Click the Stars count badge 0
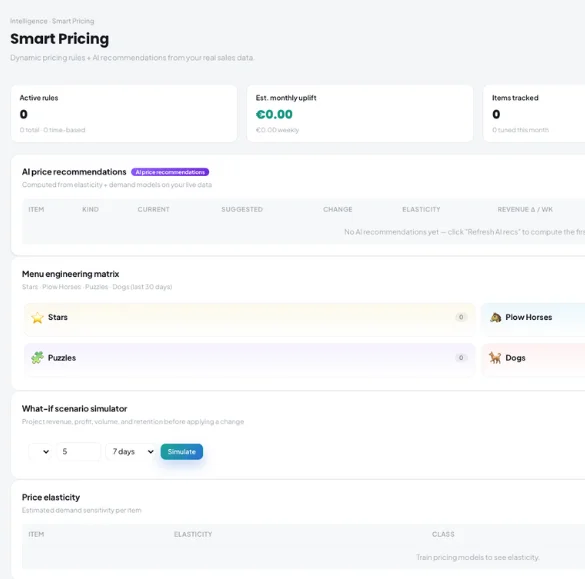The width and height of the screenshot is (585, 579). coord(461,317)
